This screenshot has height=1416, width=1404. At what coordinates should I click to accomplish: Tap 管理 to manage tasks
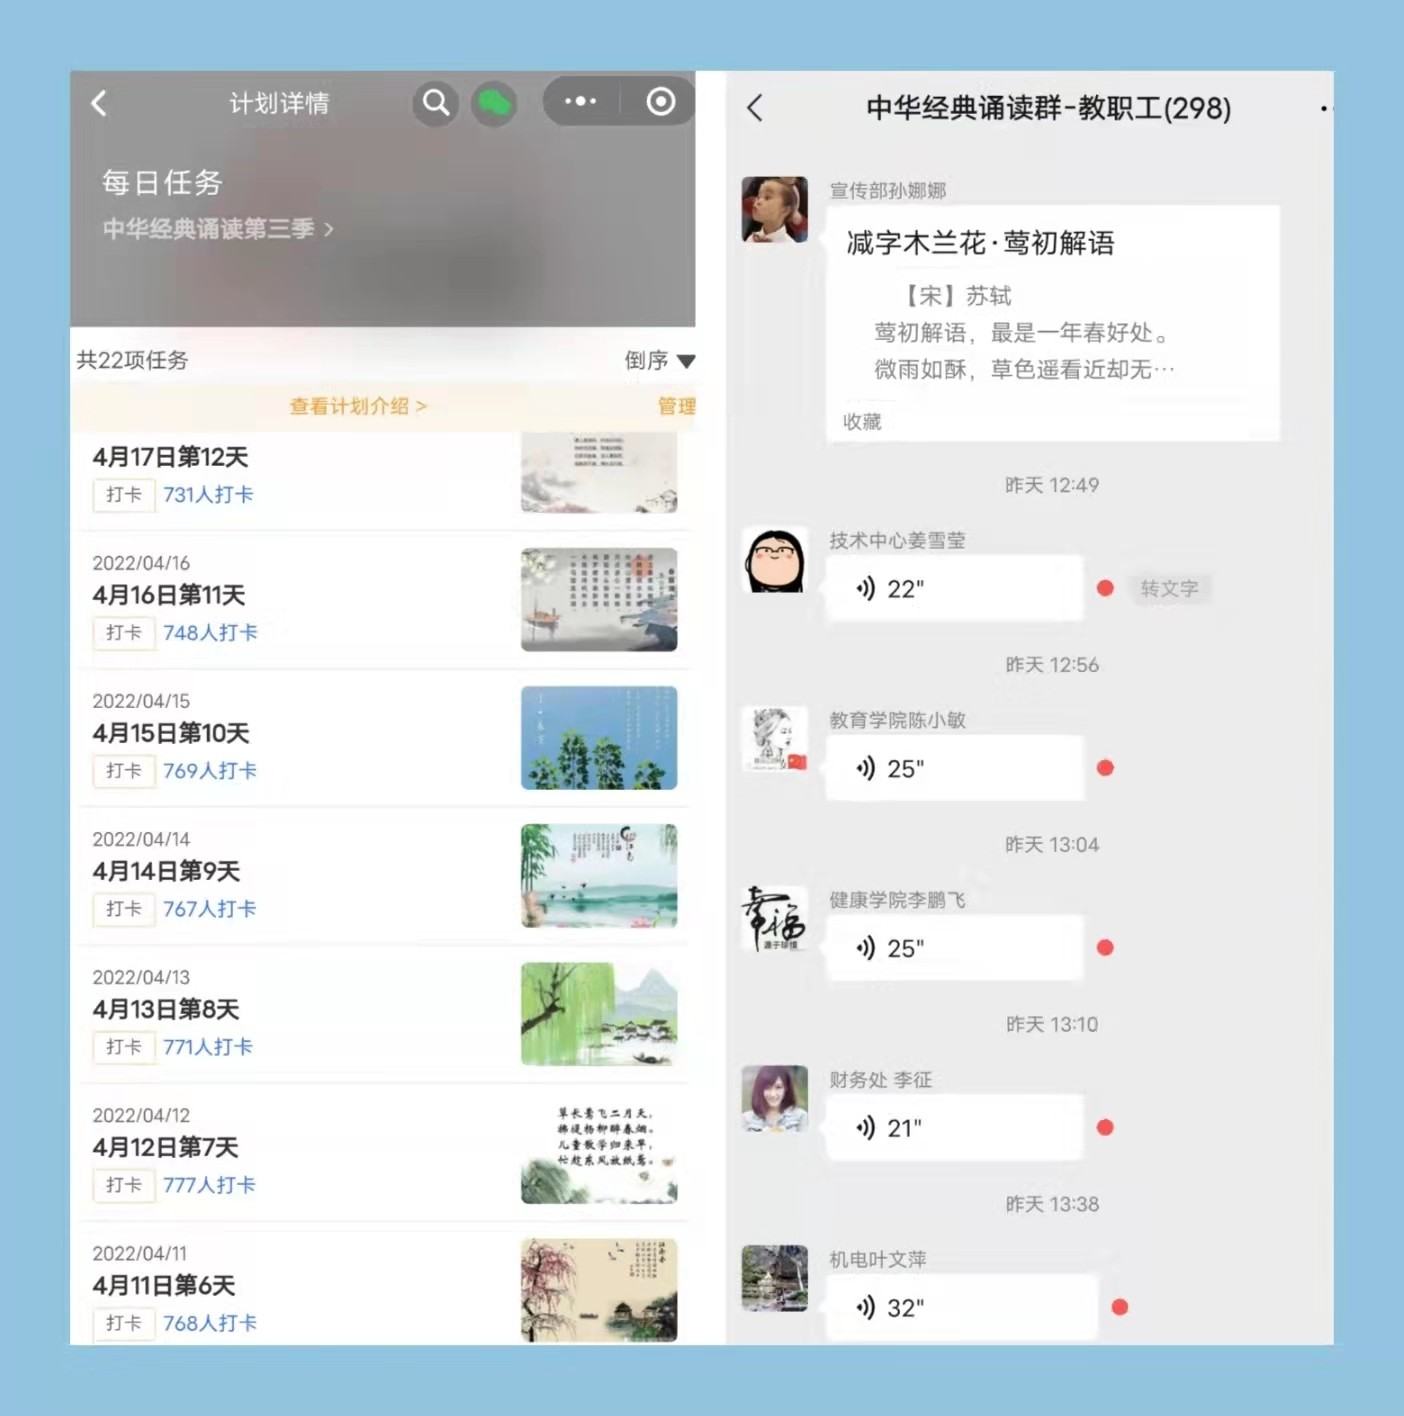click(x=676, y=406)
